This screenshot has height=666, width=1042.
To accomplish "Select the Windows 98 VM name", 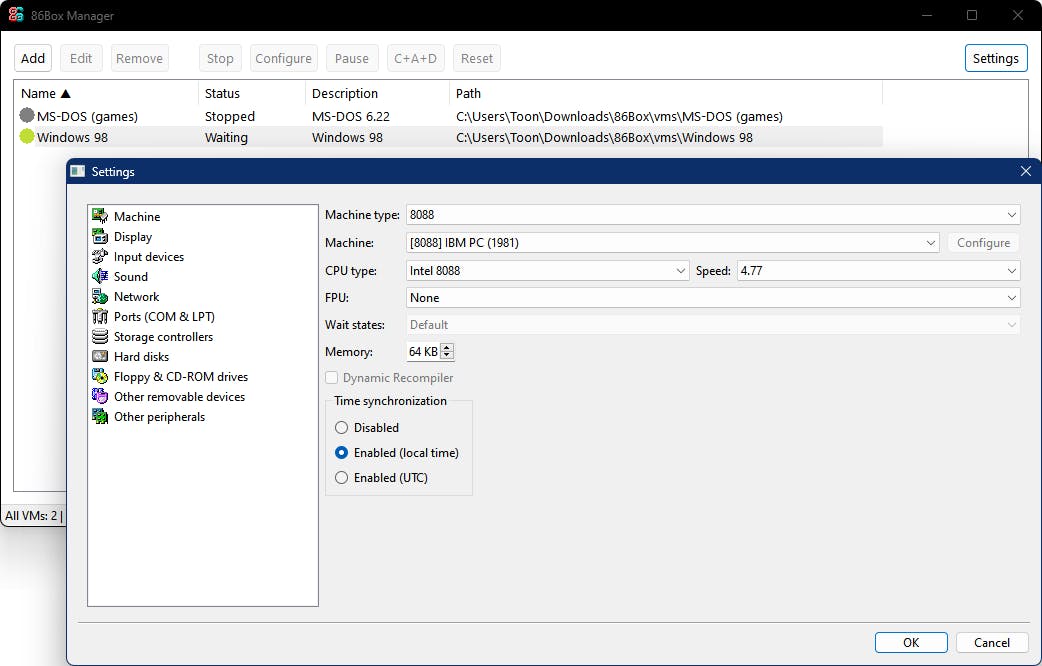I will [x=72, y=138].
